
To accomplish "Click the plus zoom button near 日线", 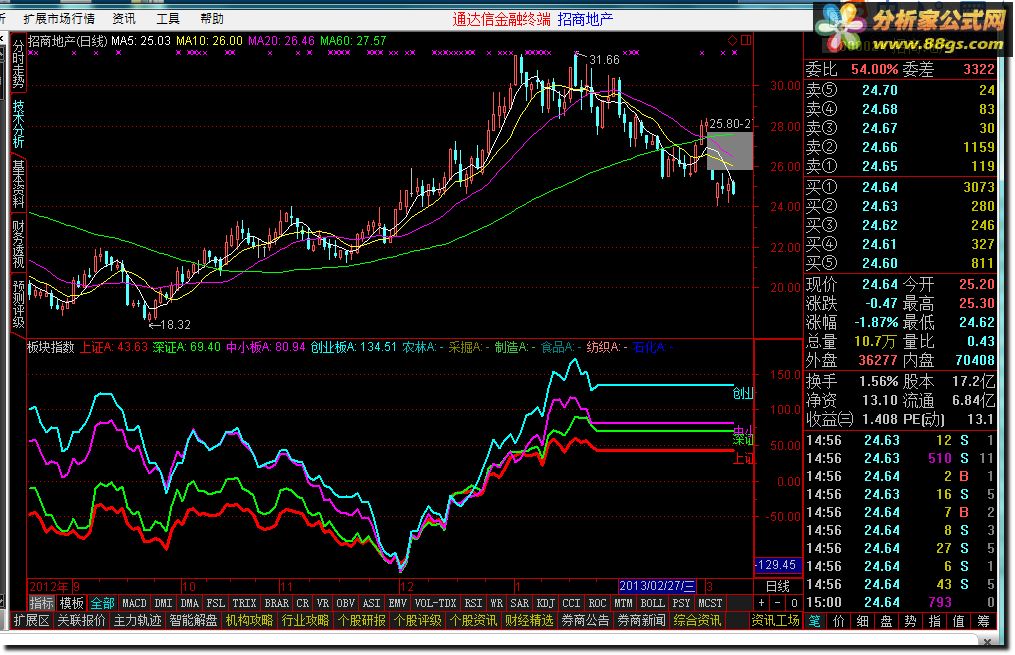I will click(761, 603).
